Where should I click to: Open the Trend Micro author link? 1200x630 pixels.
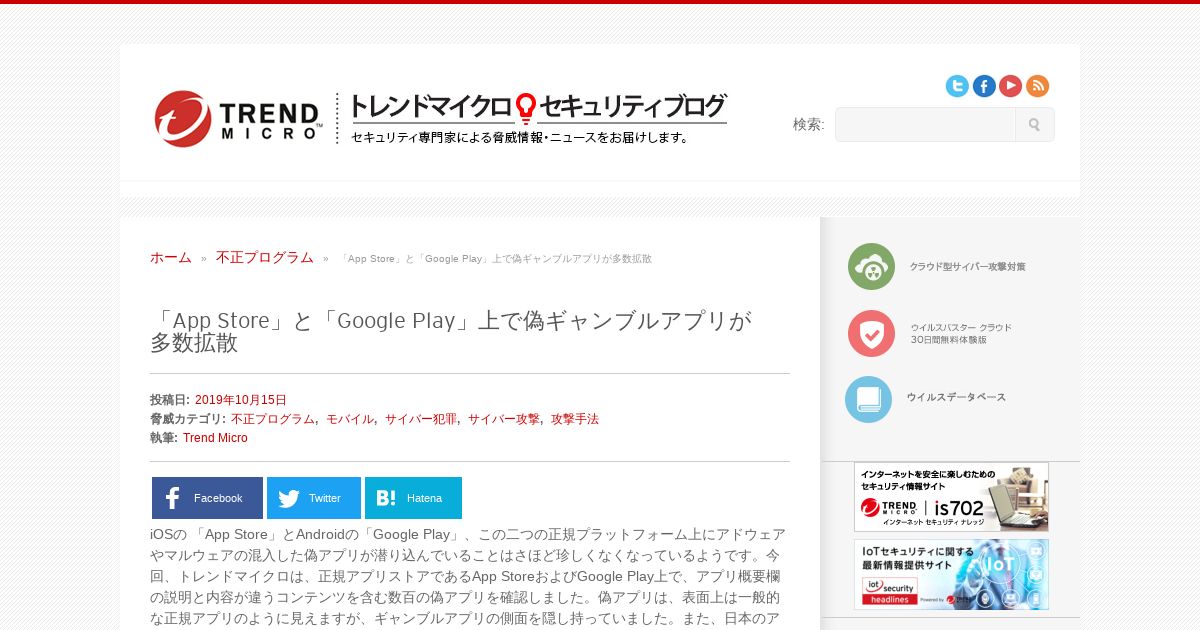point(215,438)
